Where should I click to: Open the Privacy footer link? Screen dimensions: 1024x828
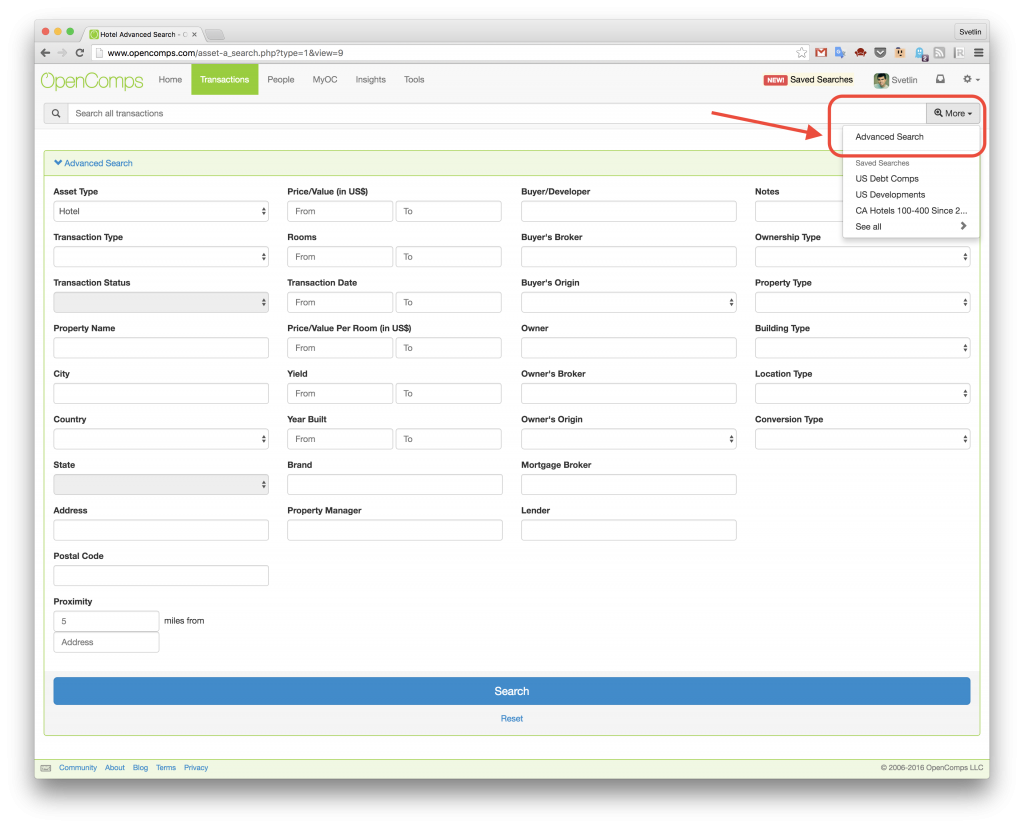click(196, 768)
